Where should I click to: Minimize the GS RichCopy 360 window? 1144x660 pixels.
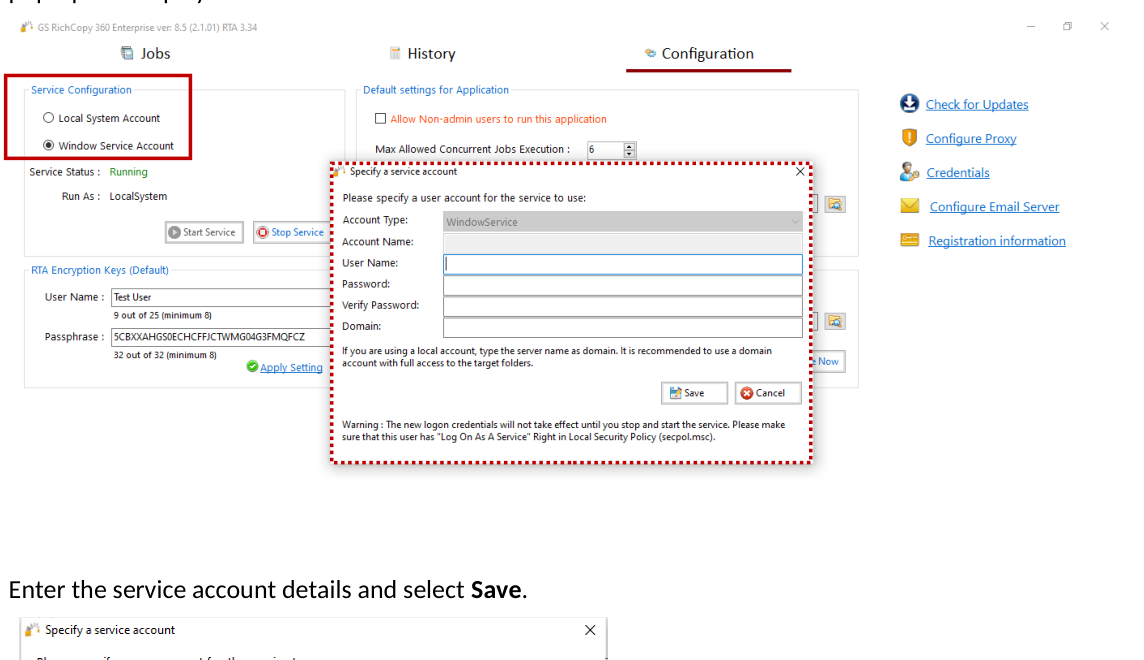point(1031,27)
